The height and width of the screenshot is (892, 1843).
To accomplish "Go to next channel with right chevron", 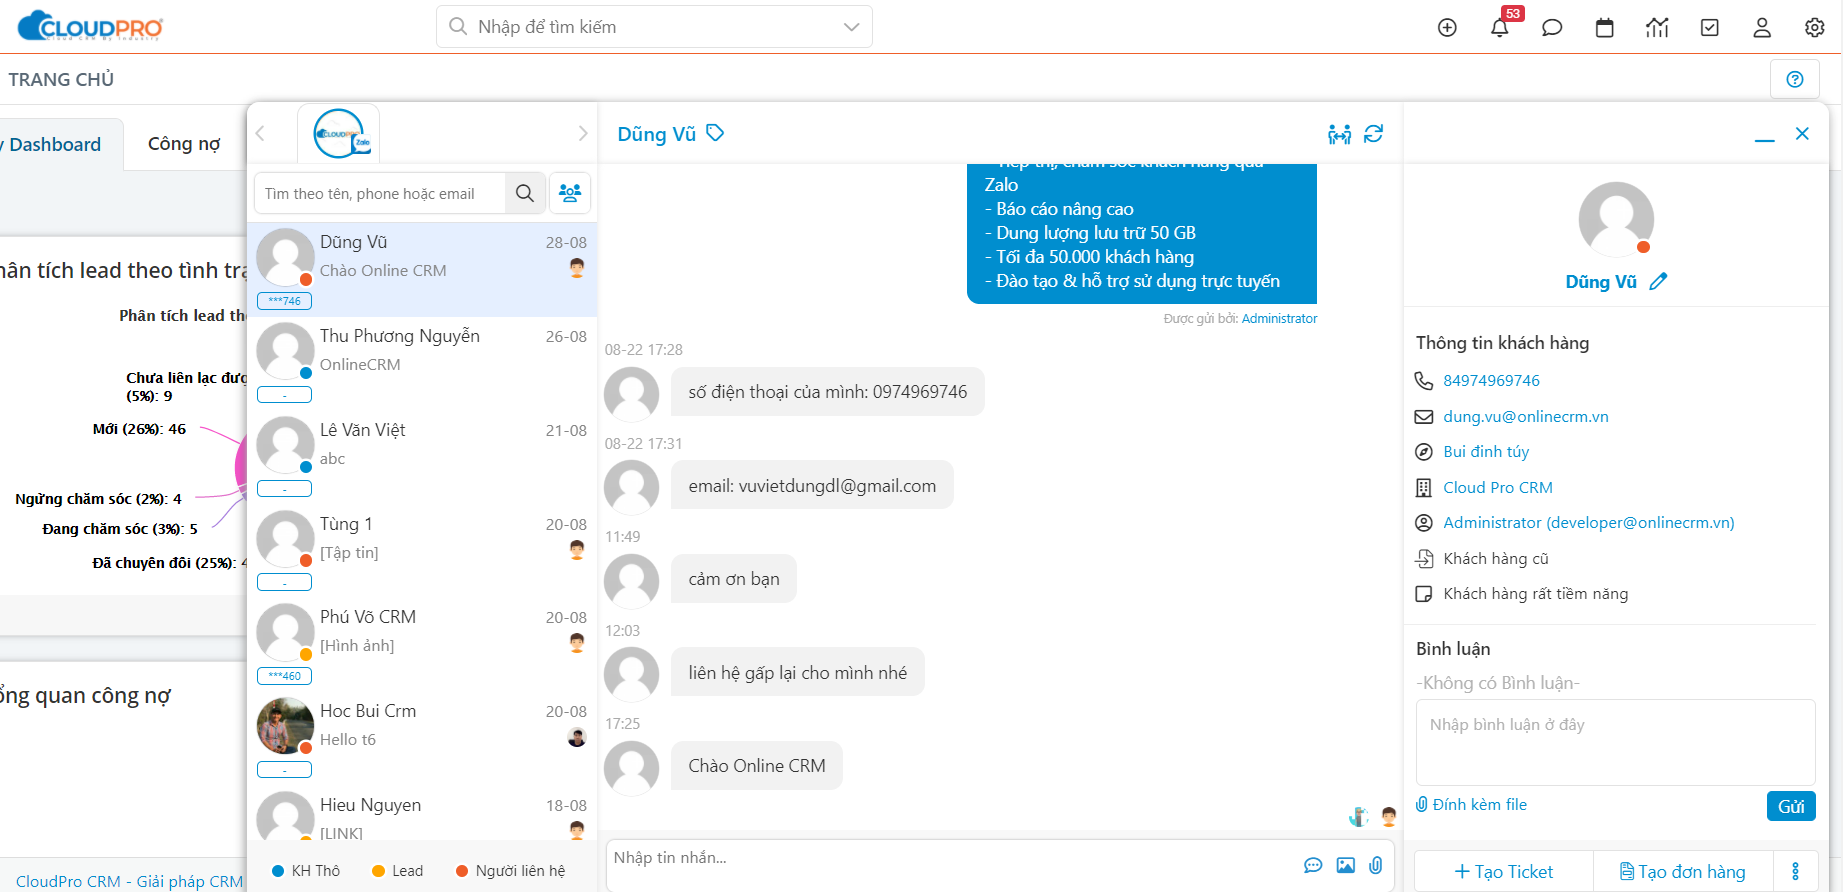I will [583, 133].
